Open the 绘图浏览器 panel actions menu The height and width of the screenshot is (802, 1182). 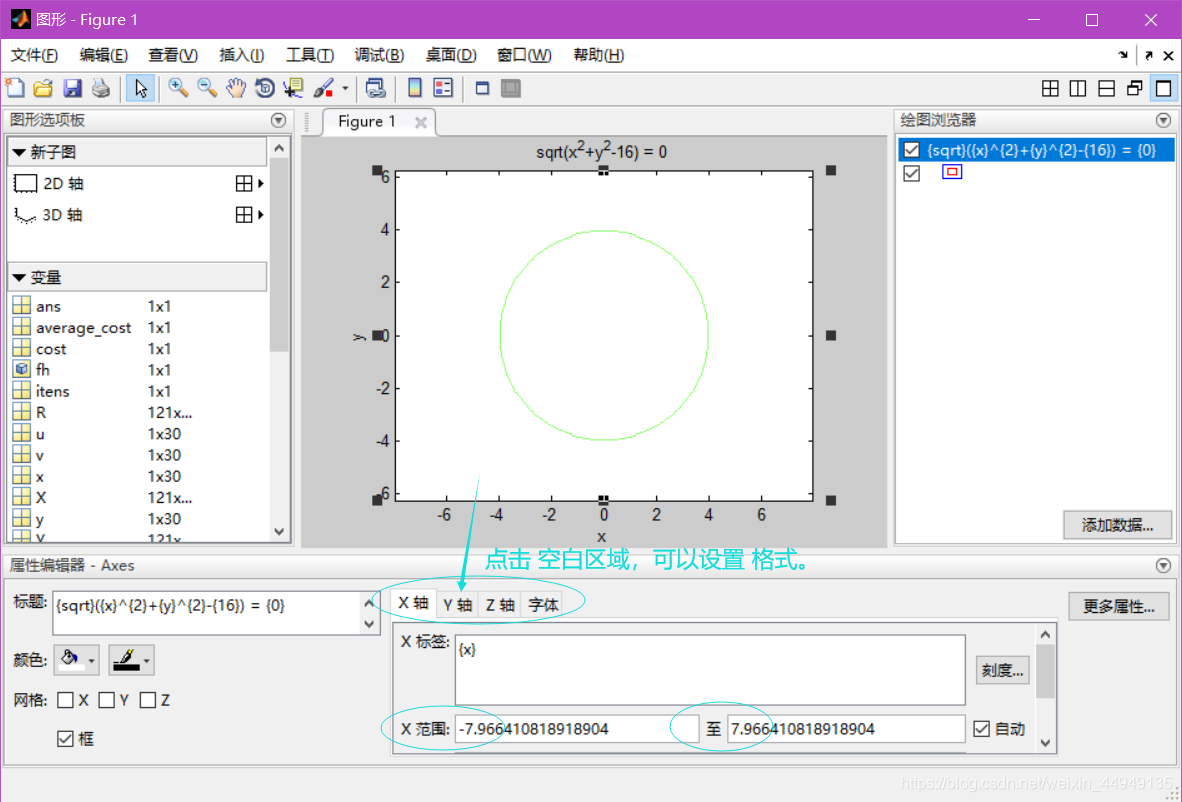[1163, 120]
